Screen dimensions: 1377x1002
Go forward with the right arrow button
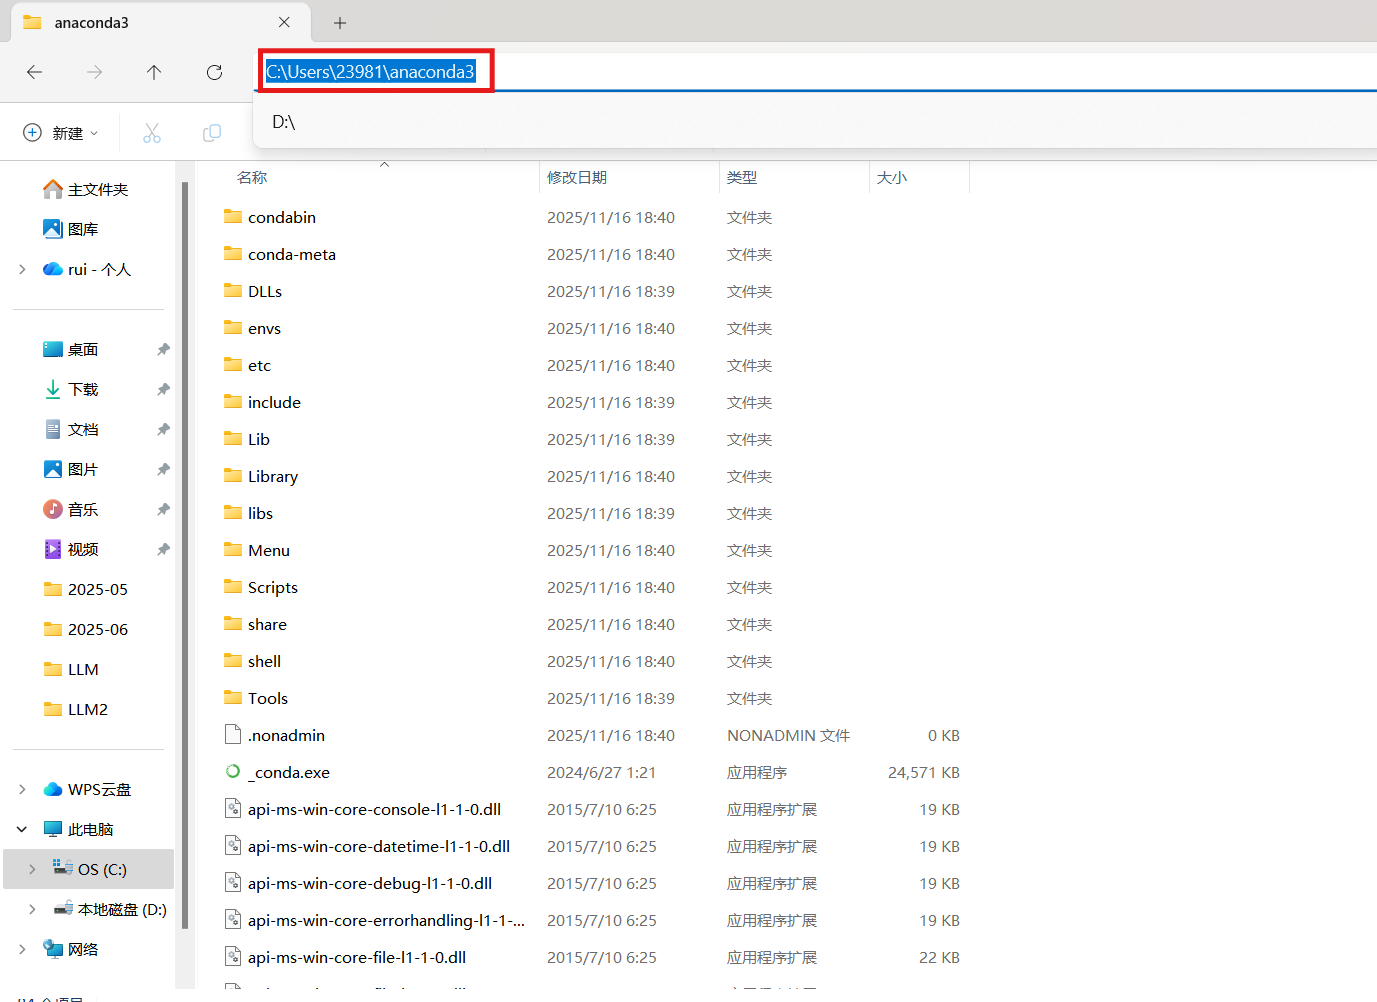click(94, 72)
